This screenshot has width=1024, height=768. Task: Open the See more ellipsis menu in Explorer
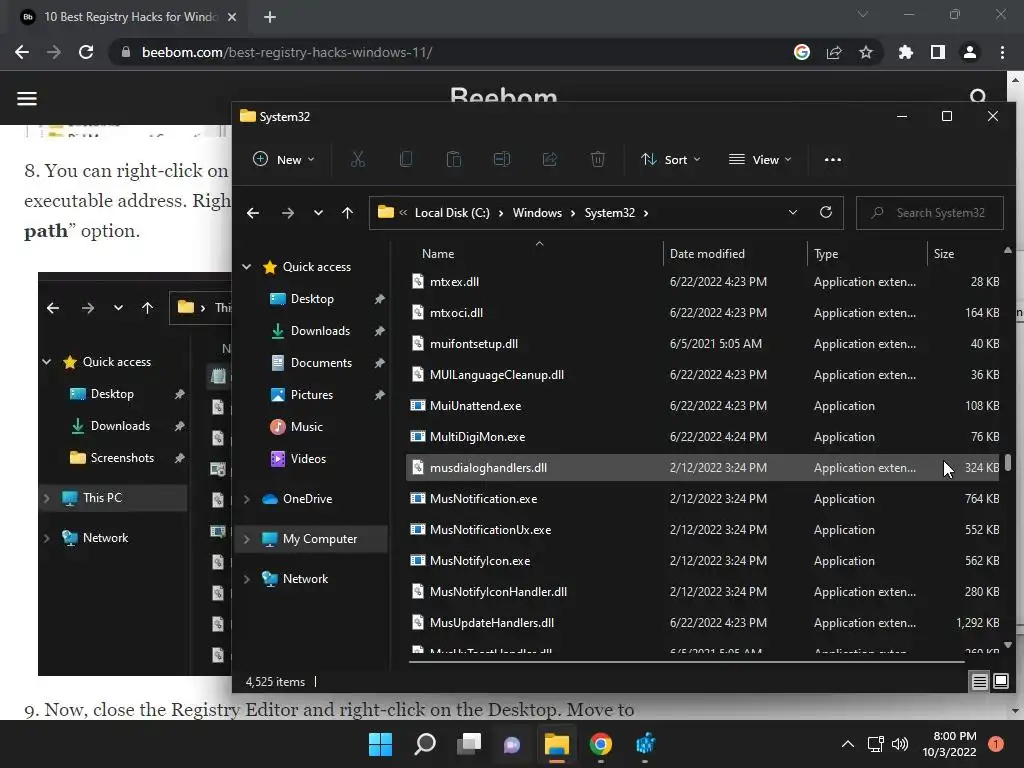click(833, 159)
